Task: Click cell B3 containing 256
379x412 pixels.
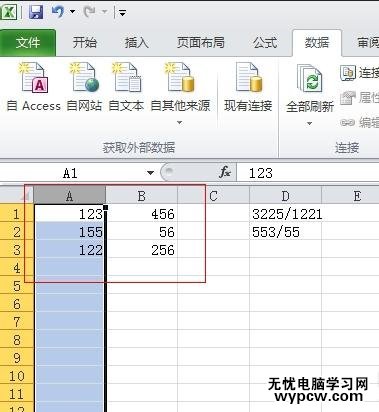Action: pos(142,250)
